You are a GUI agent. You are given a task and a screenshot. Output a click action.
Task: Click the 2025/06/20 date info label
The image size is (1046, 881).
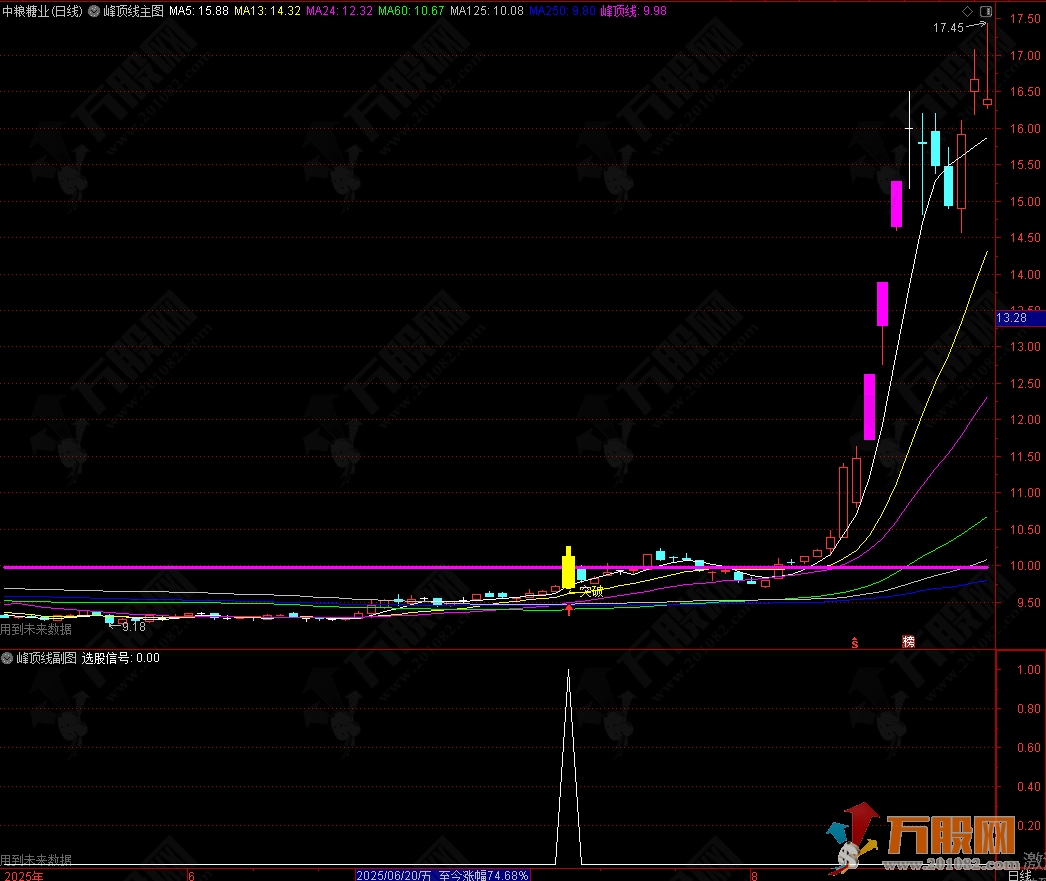click(395, 875)
